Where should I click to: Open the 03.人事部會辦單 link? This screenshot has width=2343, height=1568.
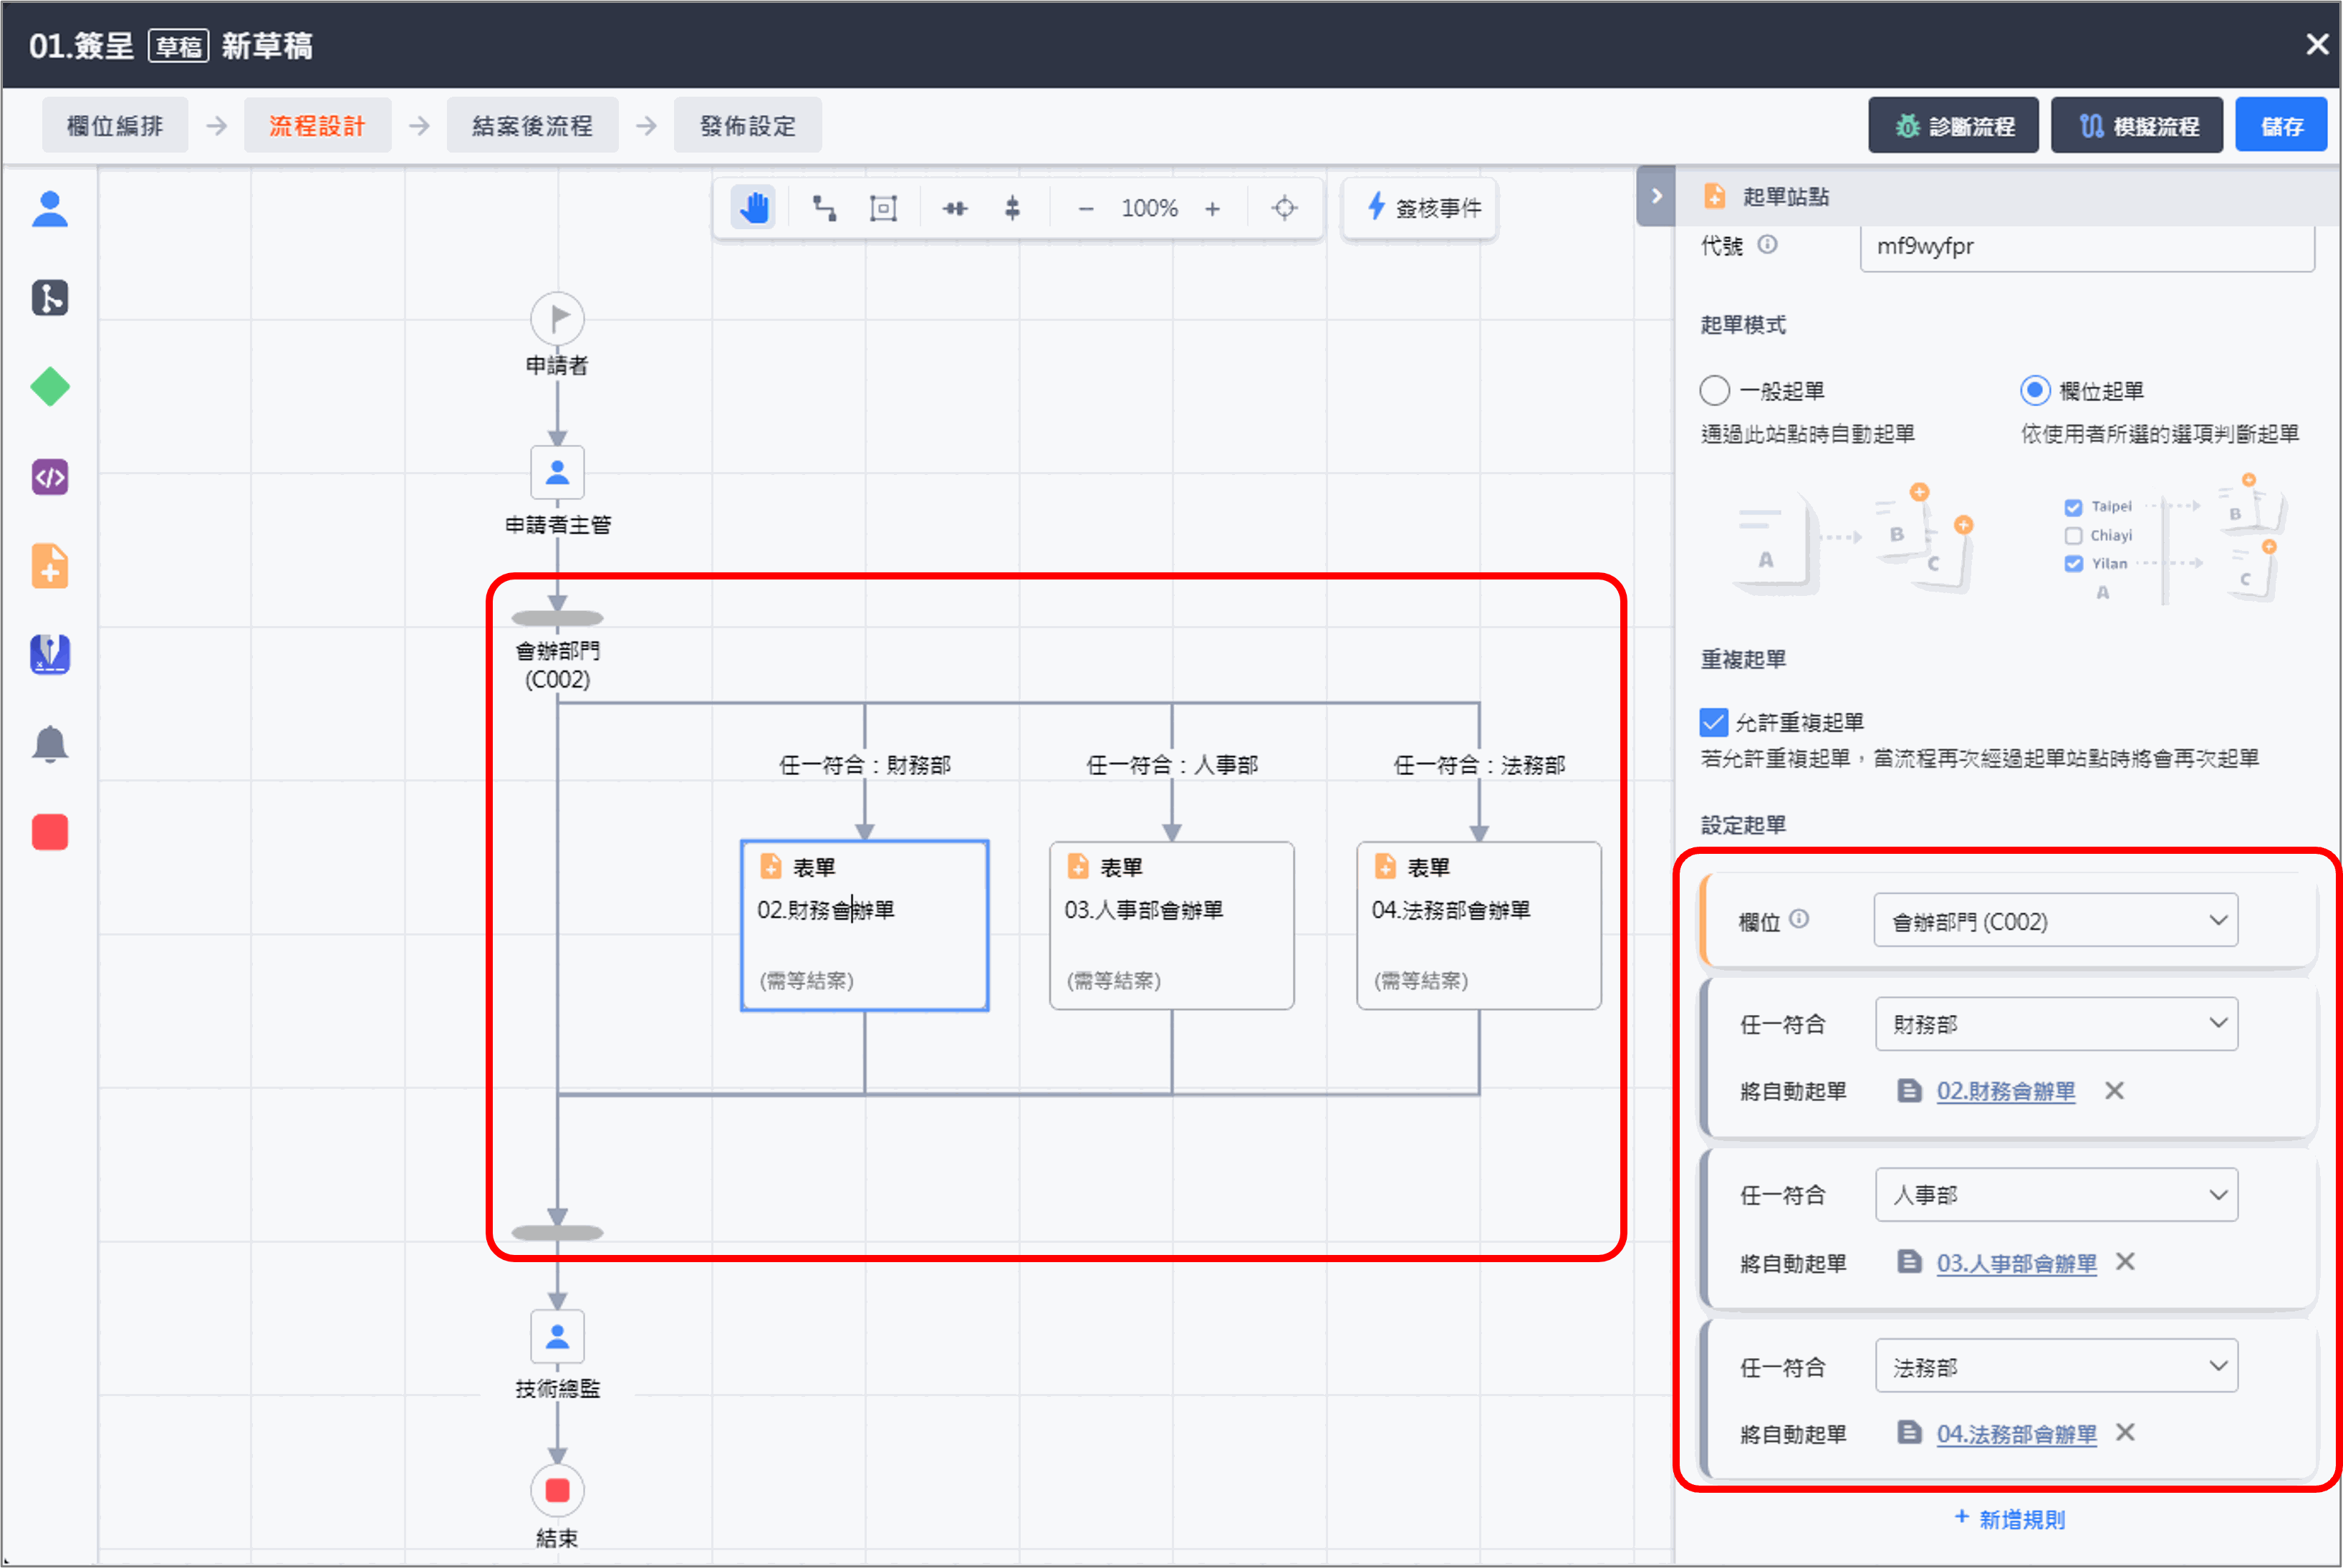tap(2016, 1263)
